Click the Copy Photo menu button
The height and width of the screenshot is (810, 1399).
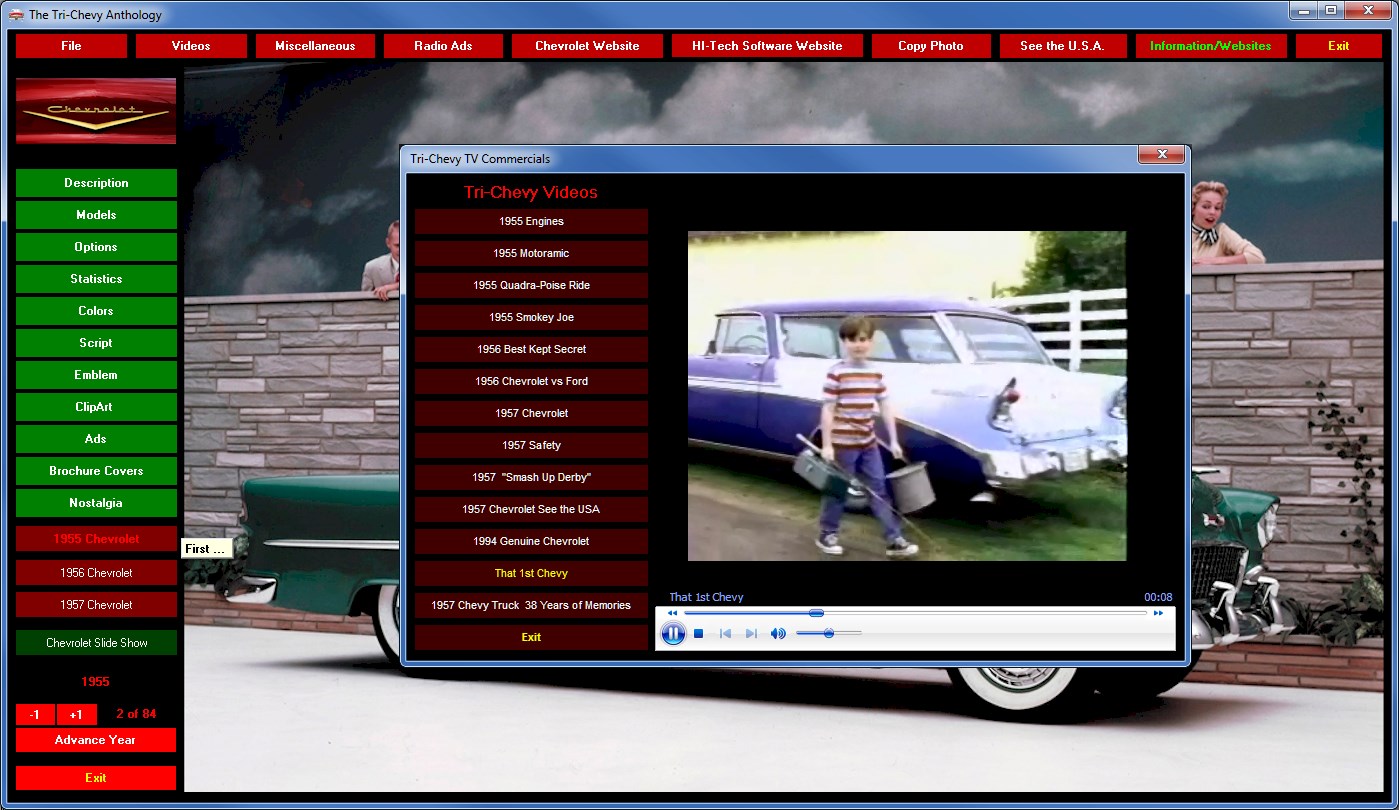point(931,46)
